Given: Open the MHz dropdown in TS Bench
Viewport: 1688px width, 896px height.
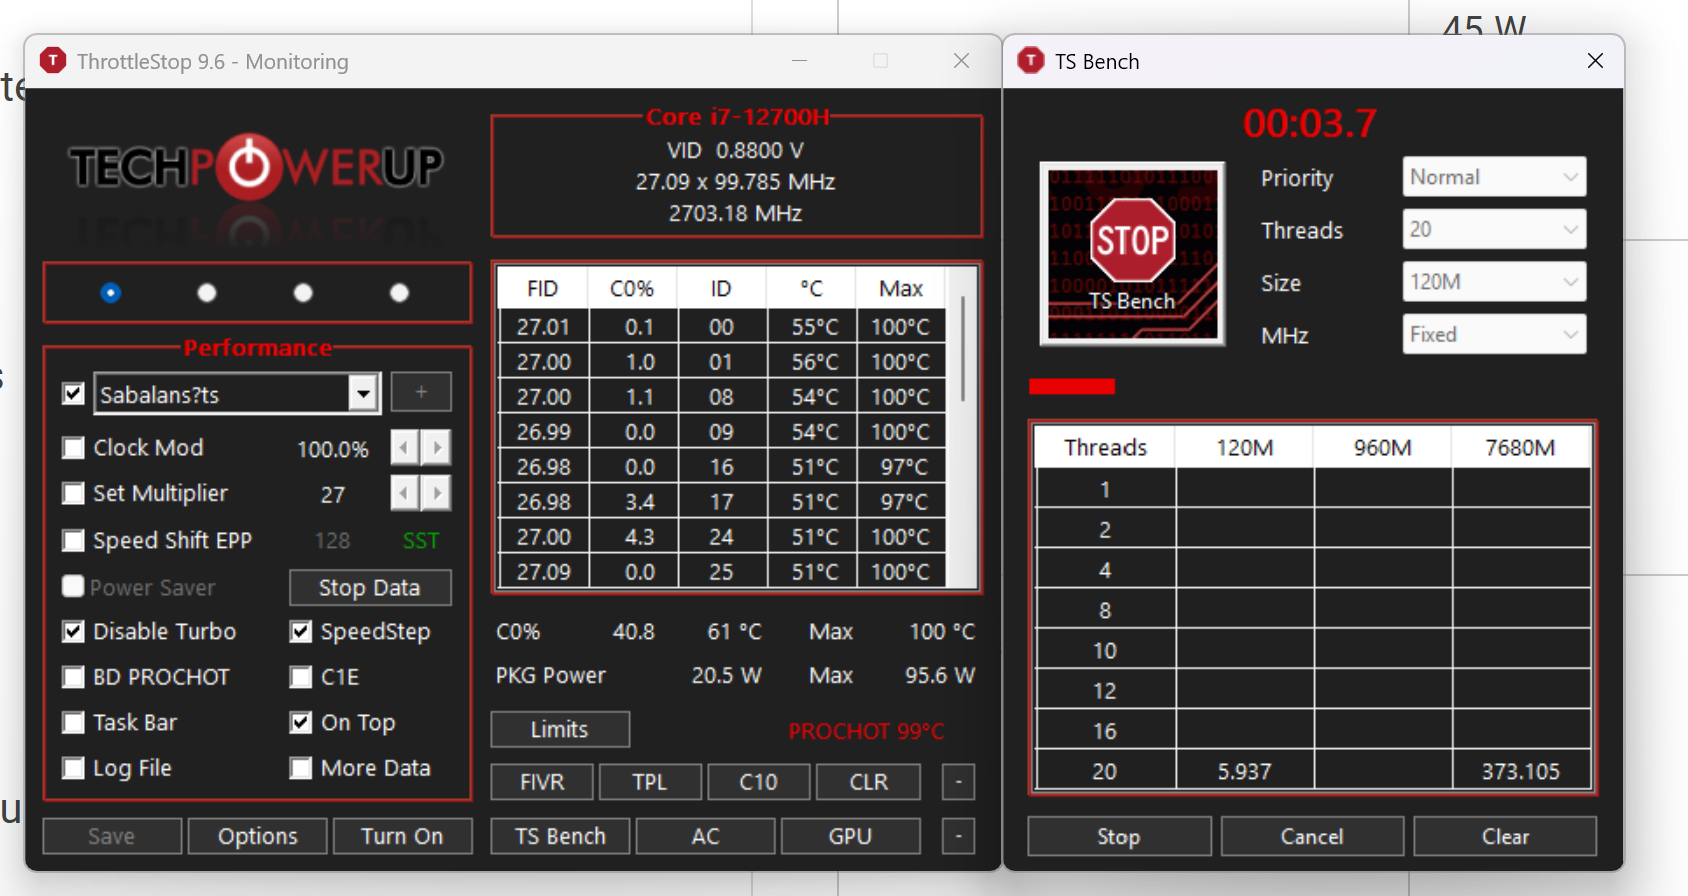Looking at the screenshot, I should coord(1494,334).
